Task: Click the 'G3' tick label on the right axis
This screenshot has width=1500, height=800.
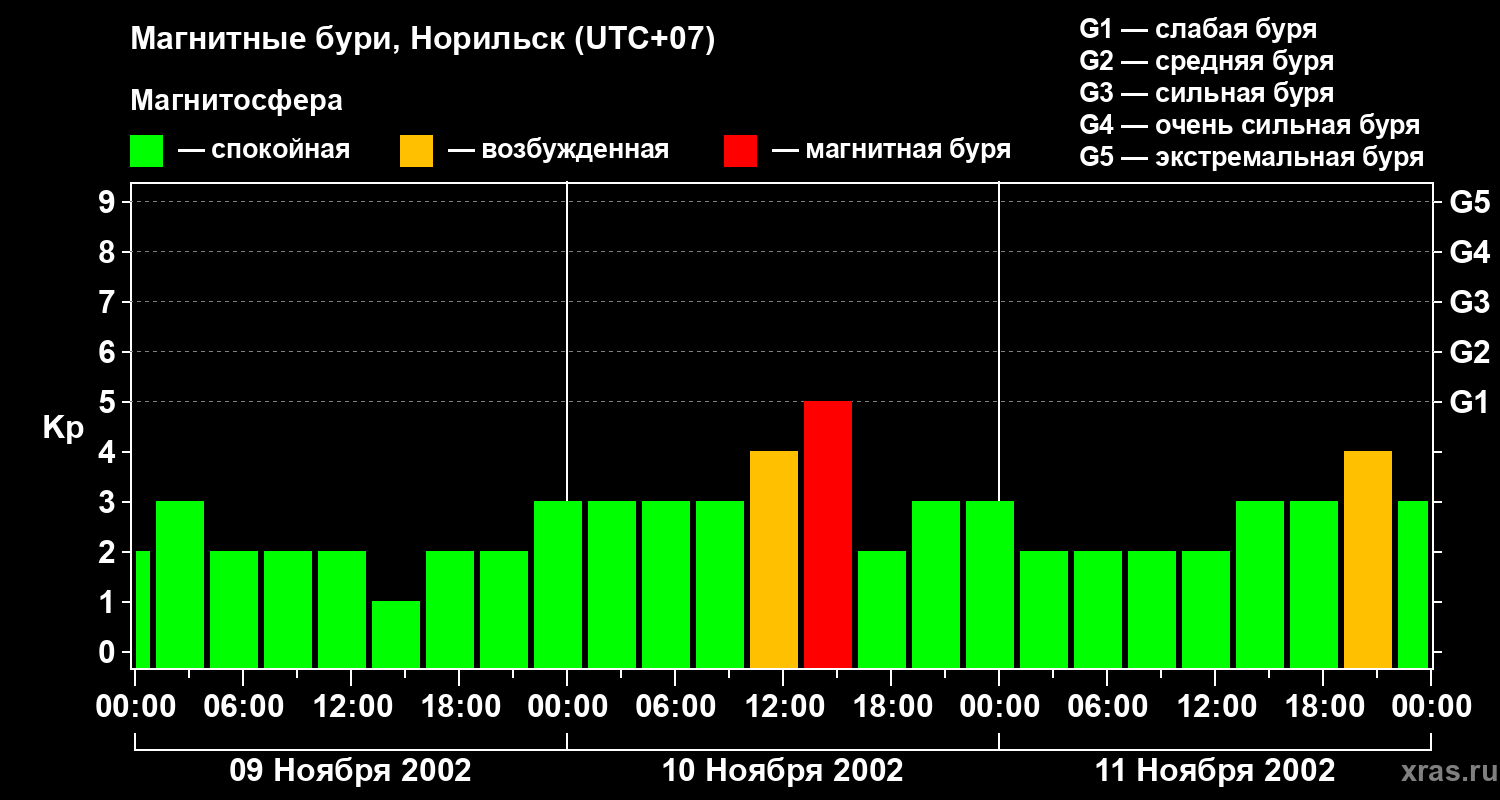Action: click(1470, 302)
